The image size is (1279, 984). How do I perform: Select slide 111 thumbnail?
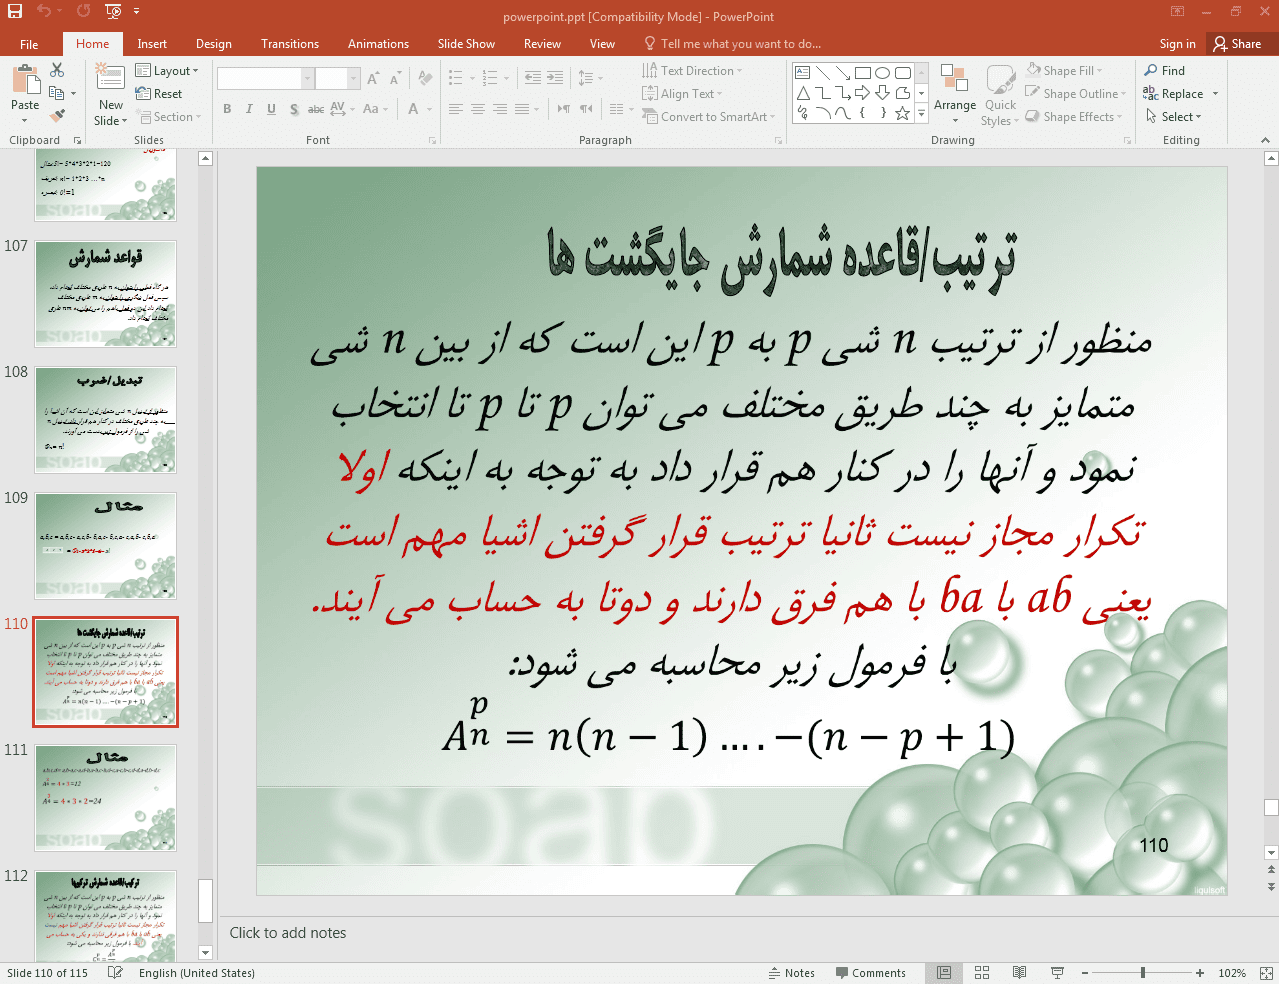pyautogui.click(x=106, y=798)
